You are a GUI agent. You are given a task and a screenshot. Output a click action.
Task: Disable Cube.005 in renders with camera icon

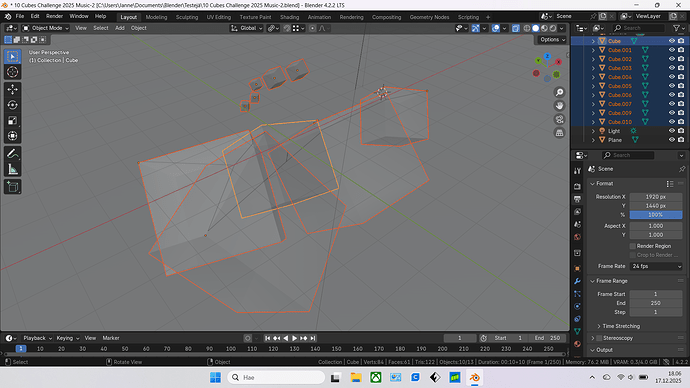(x=681, y=86)
